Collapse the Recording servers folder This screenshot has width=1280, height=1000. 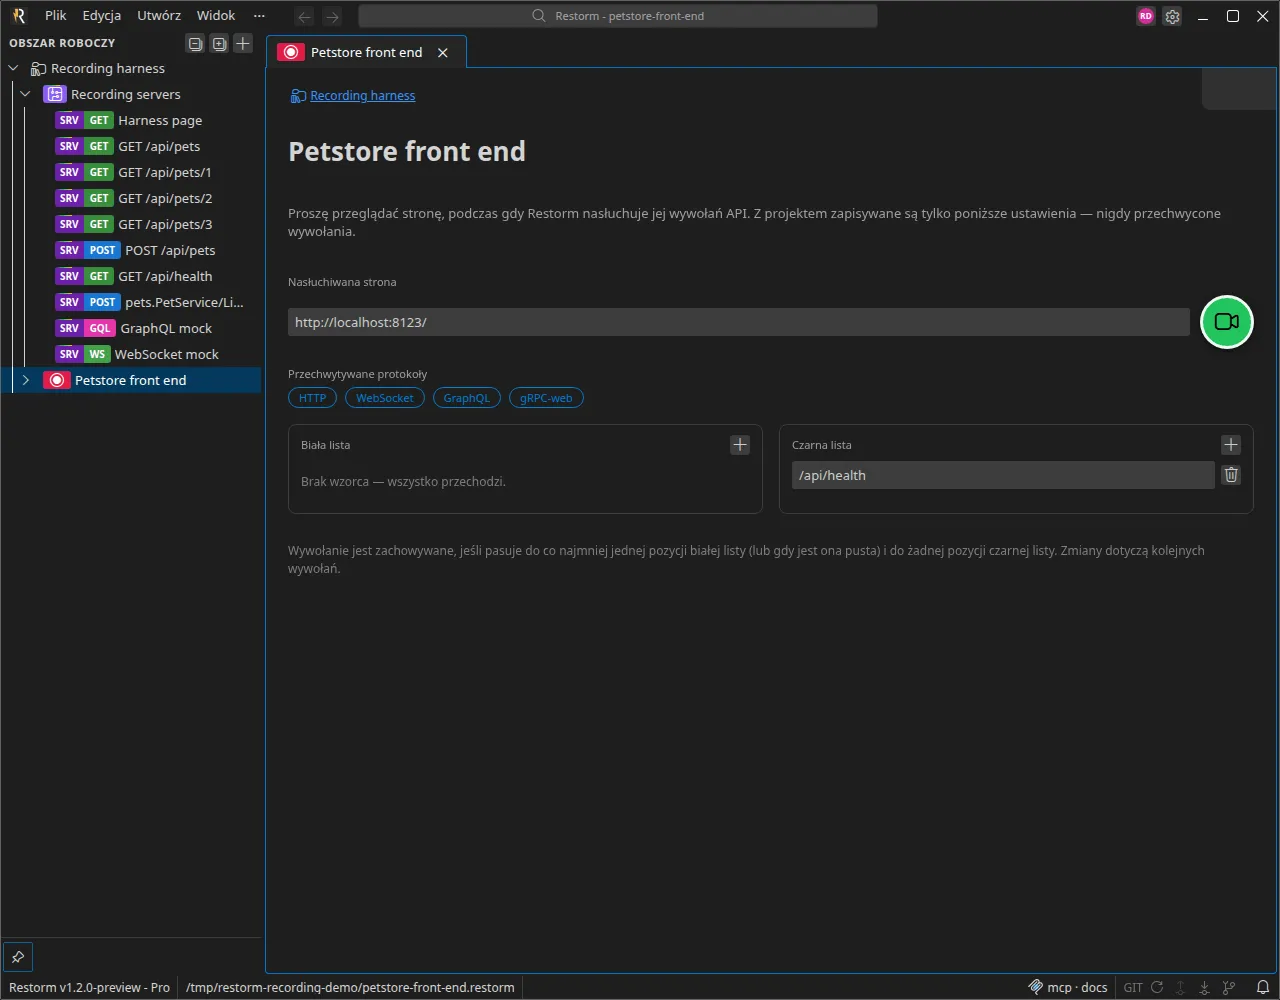pyautogui.click(x=26, y=94)
